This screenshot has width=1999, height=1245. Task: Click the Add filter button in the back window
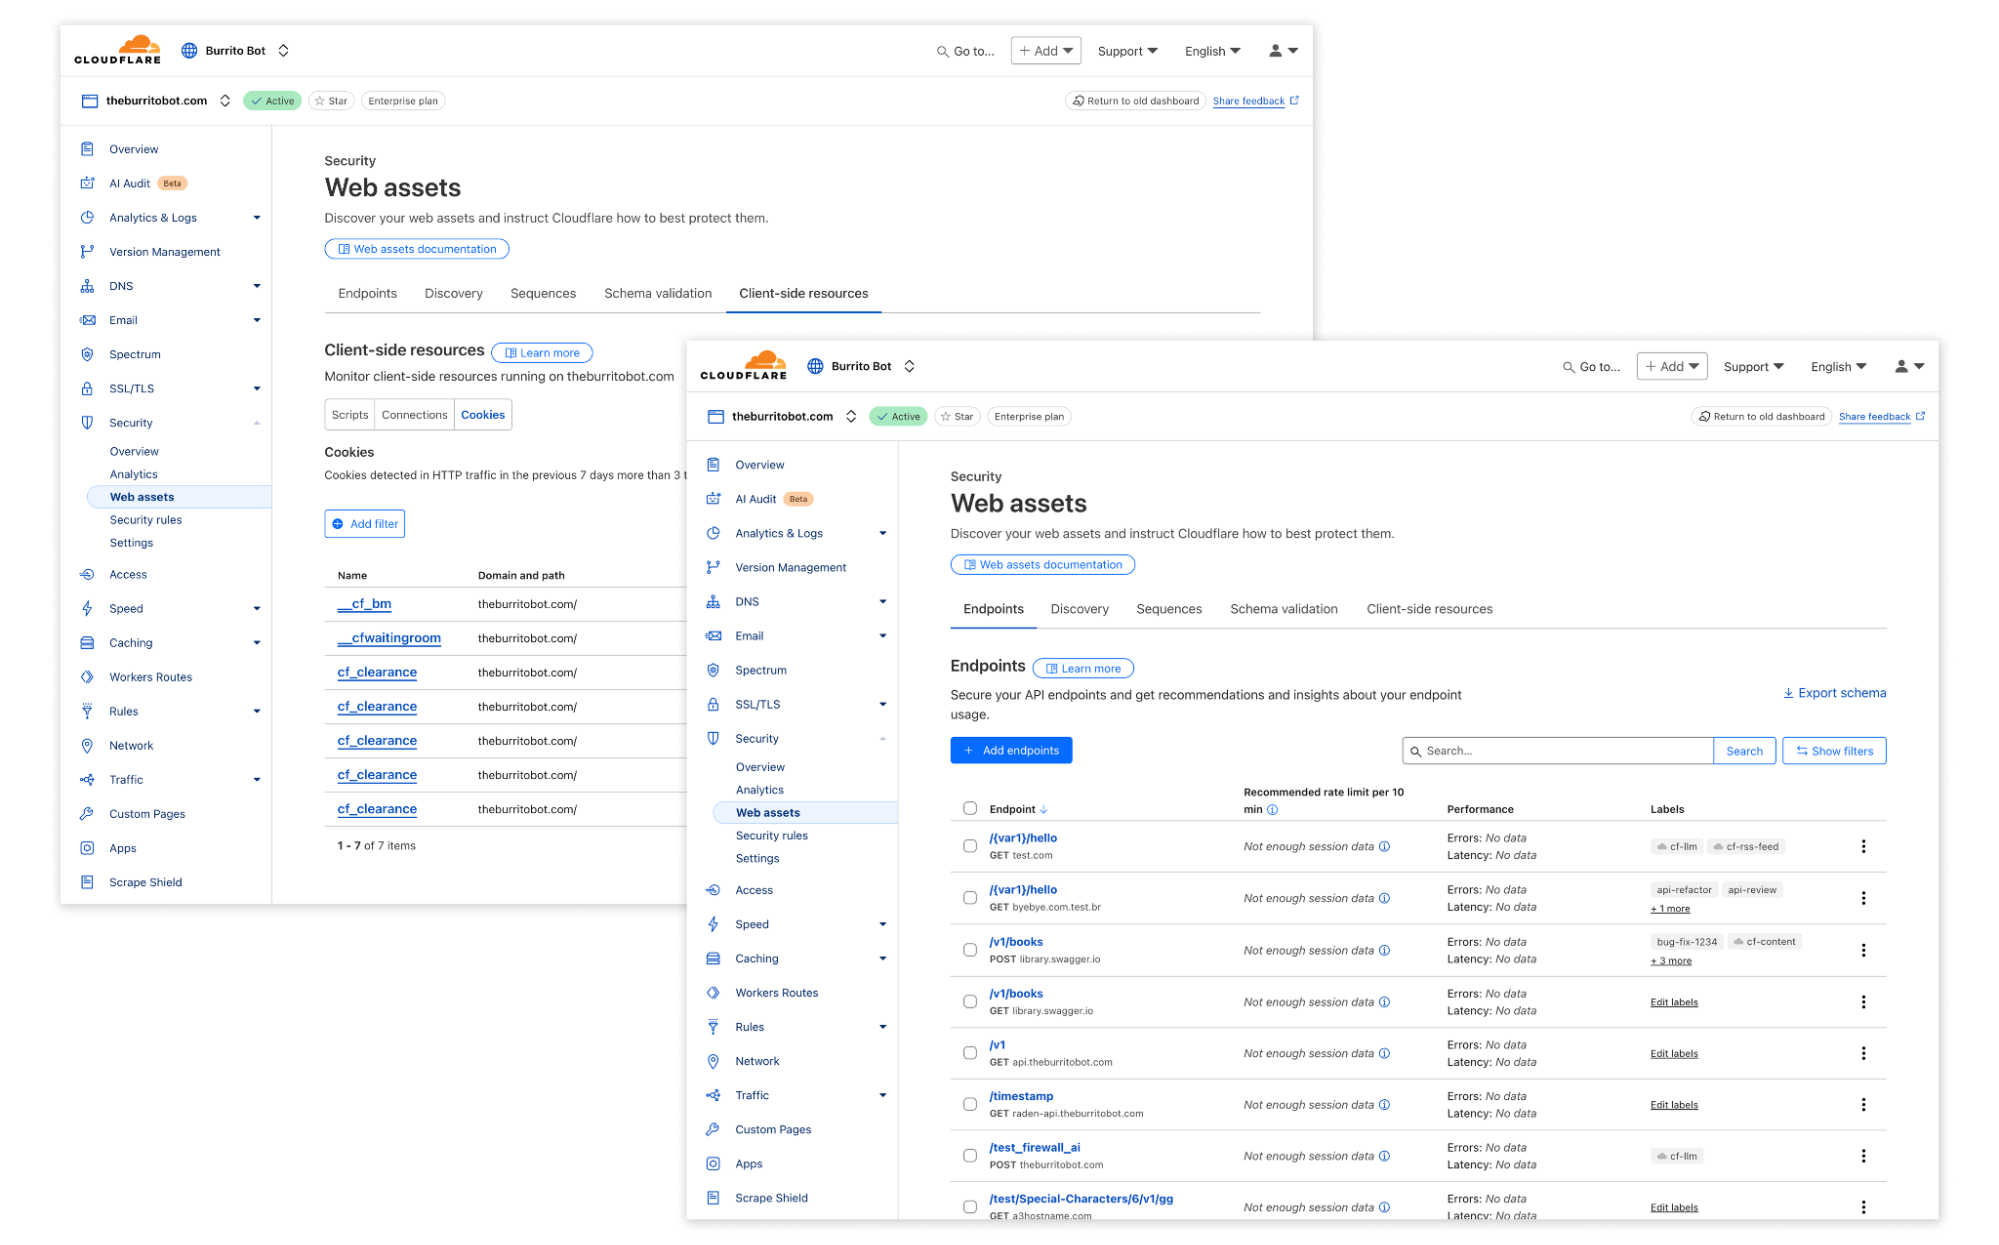364,524
